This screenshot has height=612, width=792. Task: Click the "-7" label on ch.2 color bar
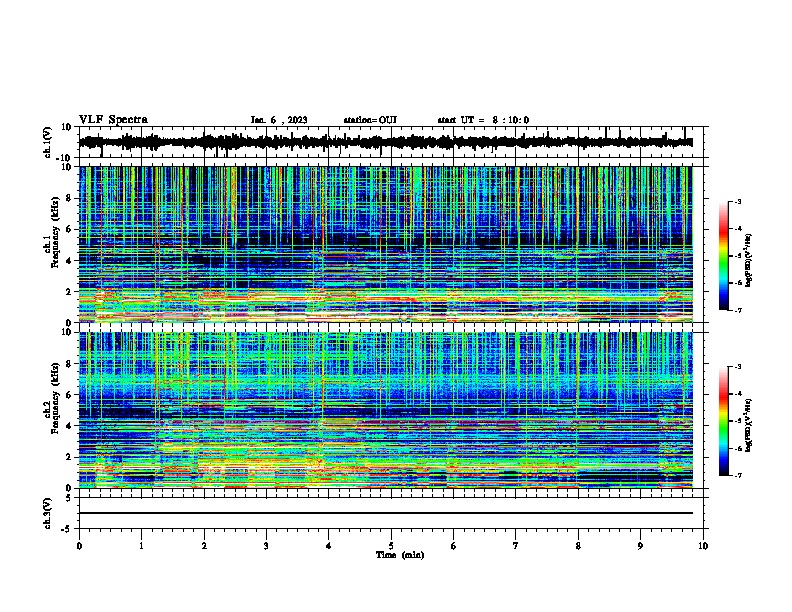pos(738,475)
